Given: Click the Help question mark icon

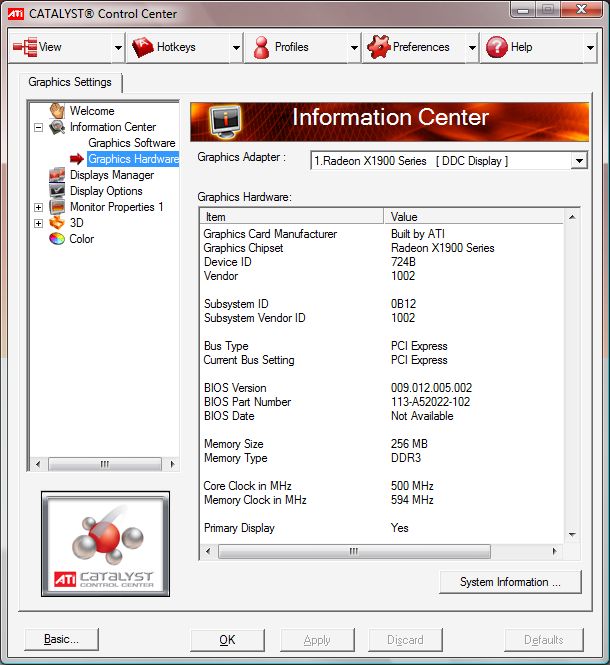Looking at the screenshot, I should 496,47.
